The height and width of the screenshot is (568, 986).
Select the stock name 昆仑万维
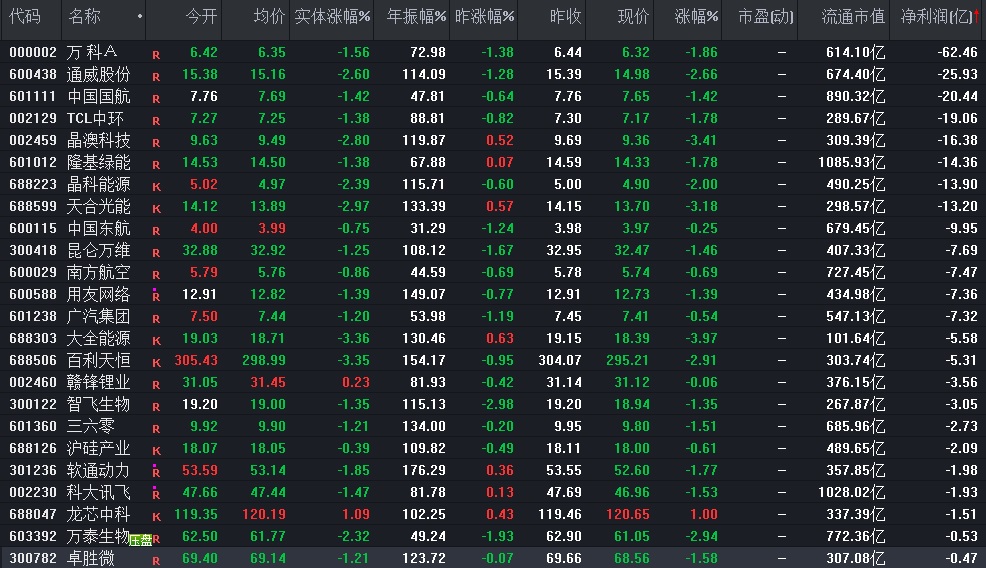[99, 250]
